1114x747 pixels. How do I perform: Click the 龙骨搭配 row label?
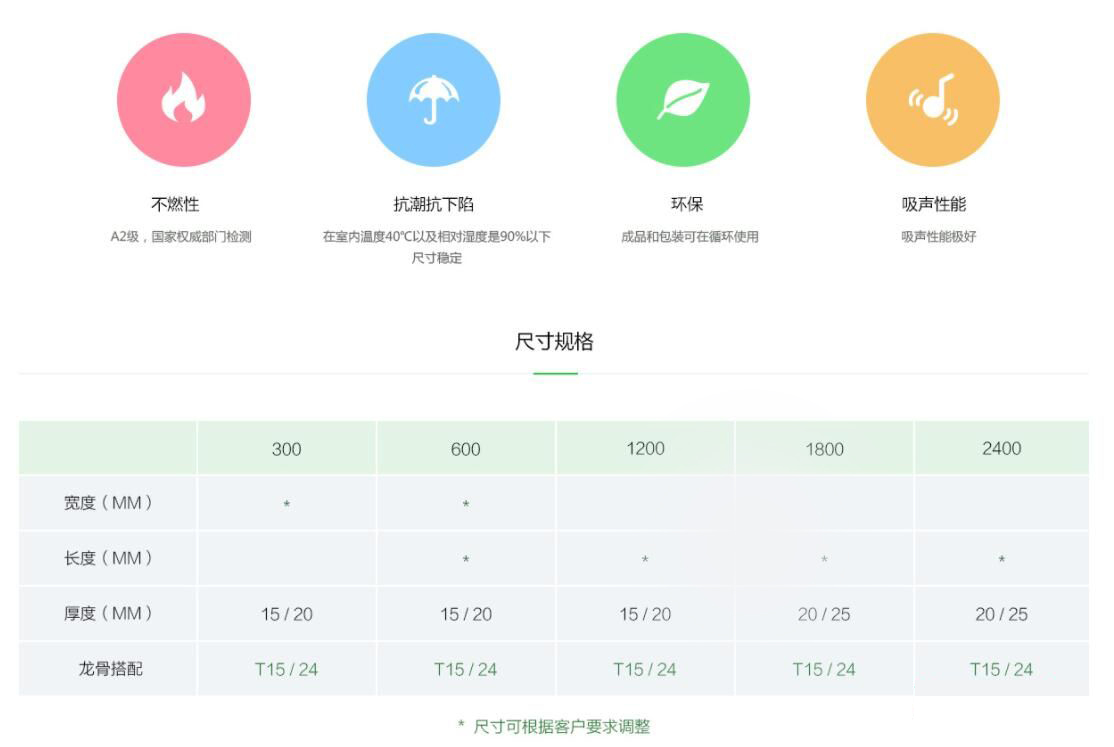point(110,668)
